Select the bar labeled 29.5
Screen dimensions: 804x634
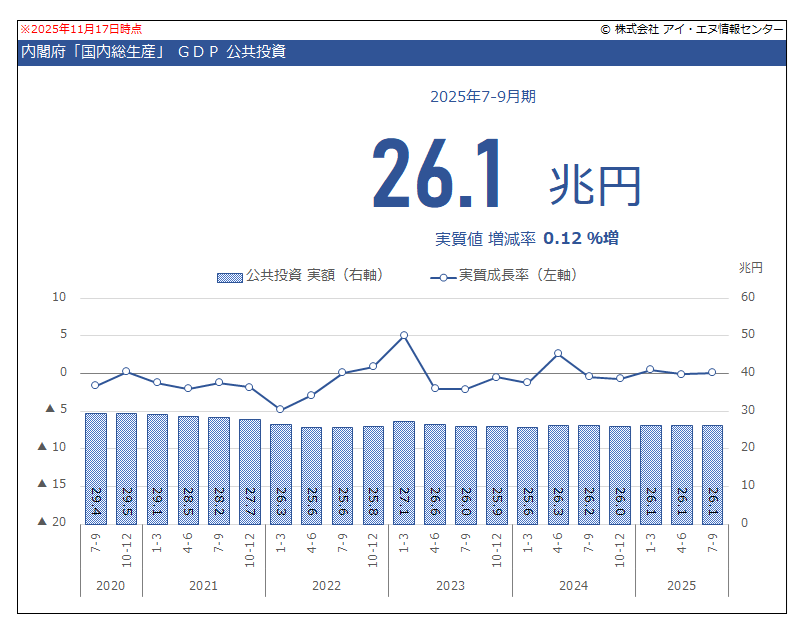click(127, 467)
